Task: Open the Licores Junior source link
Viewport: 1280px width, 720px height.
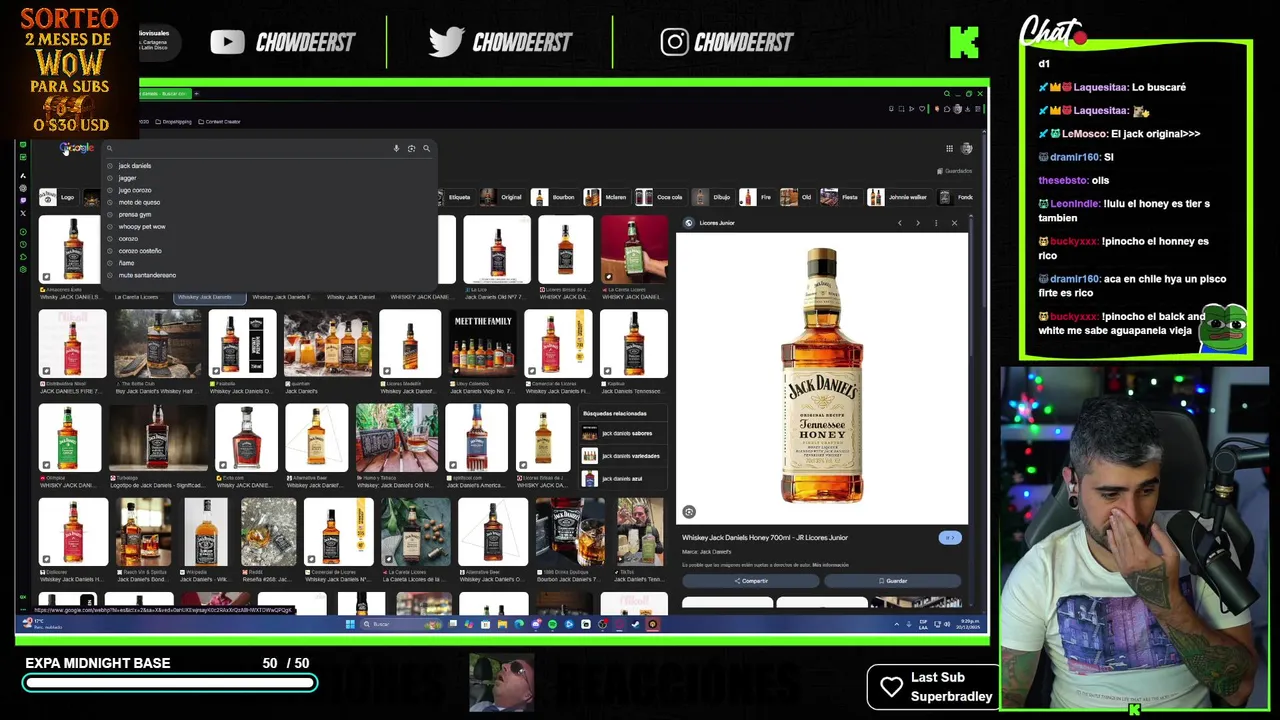Action: point(711,223)
